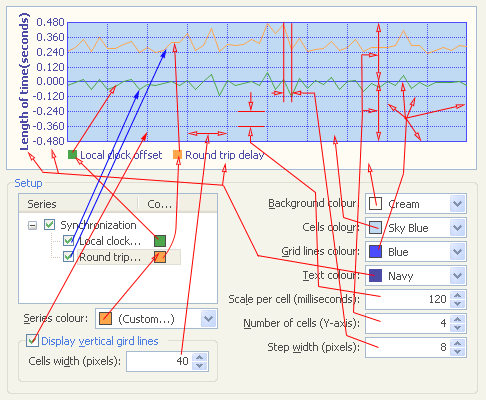Increase the Scale per cell value with up arrow
This screenshot has width=486, height=400.
click(458, 295)
